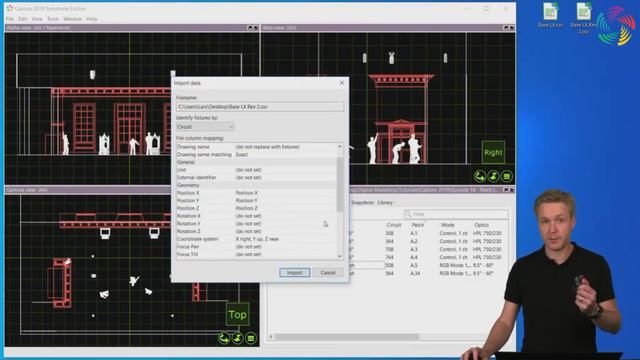Image resolution: width=640 pixels, height=360 pixels.
Task: Click the magnifier icon in the Filter box
Action: pos(408,214)
